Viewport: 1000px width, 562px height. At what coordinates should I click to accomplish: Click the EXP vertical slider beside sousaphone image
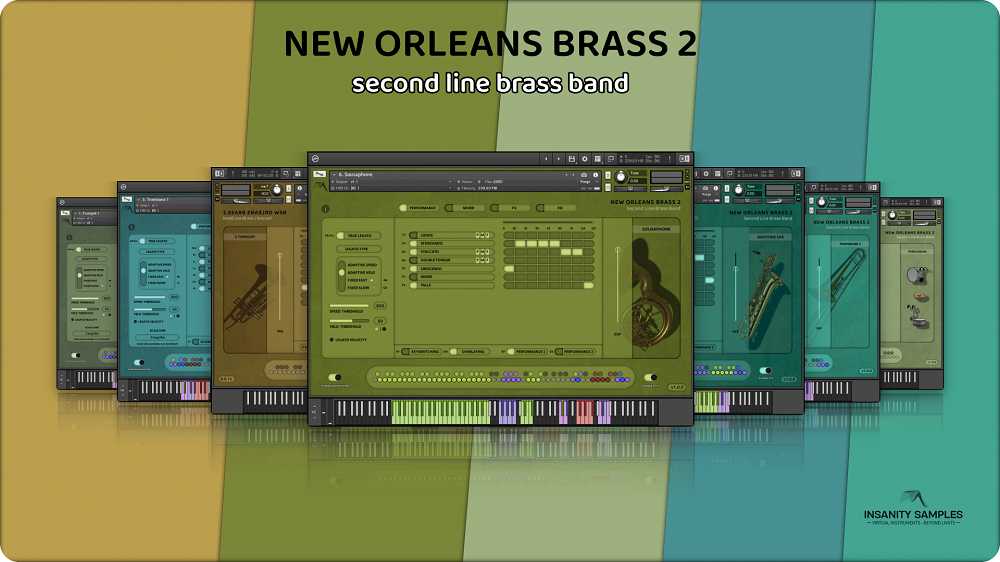(x=618, y=286)
